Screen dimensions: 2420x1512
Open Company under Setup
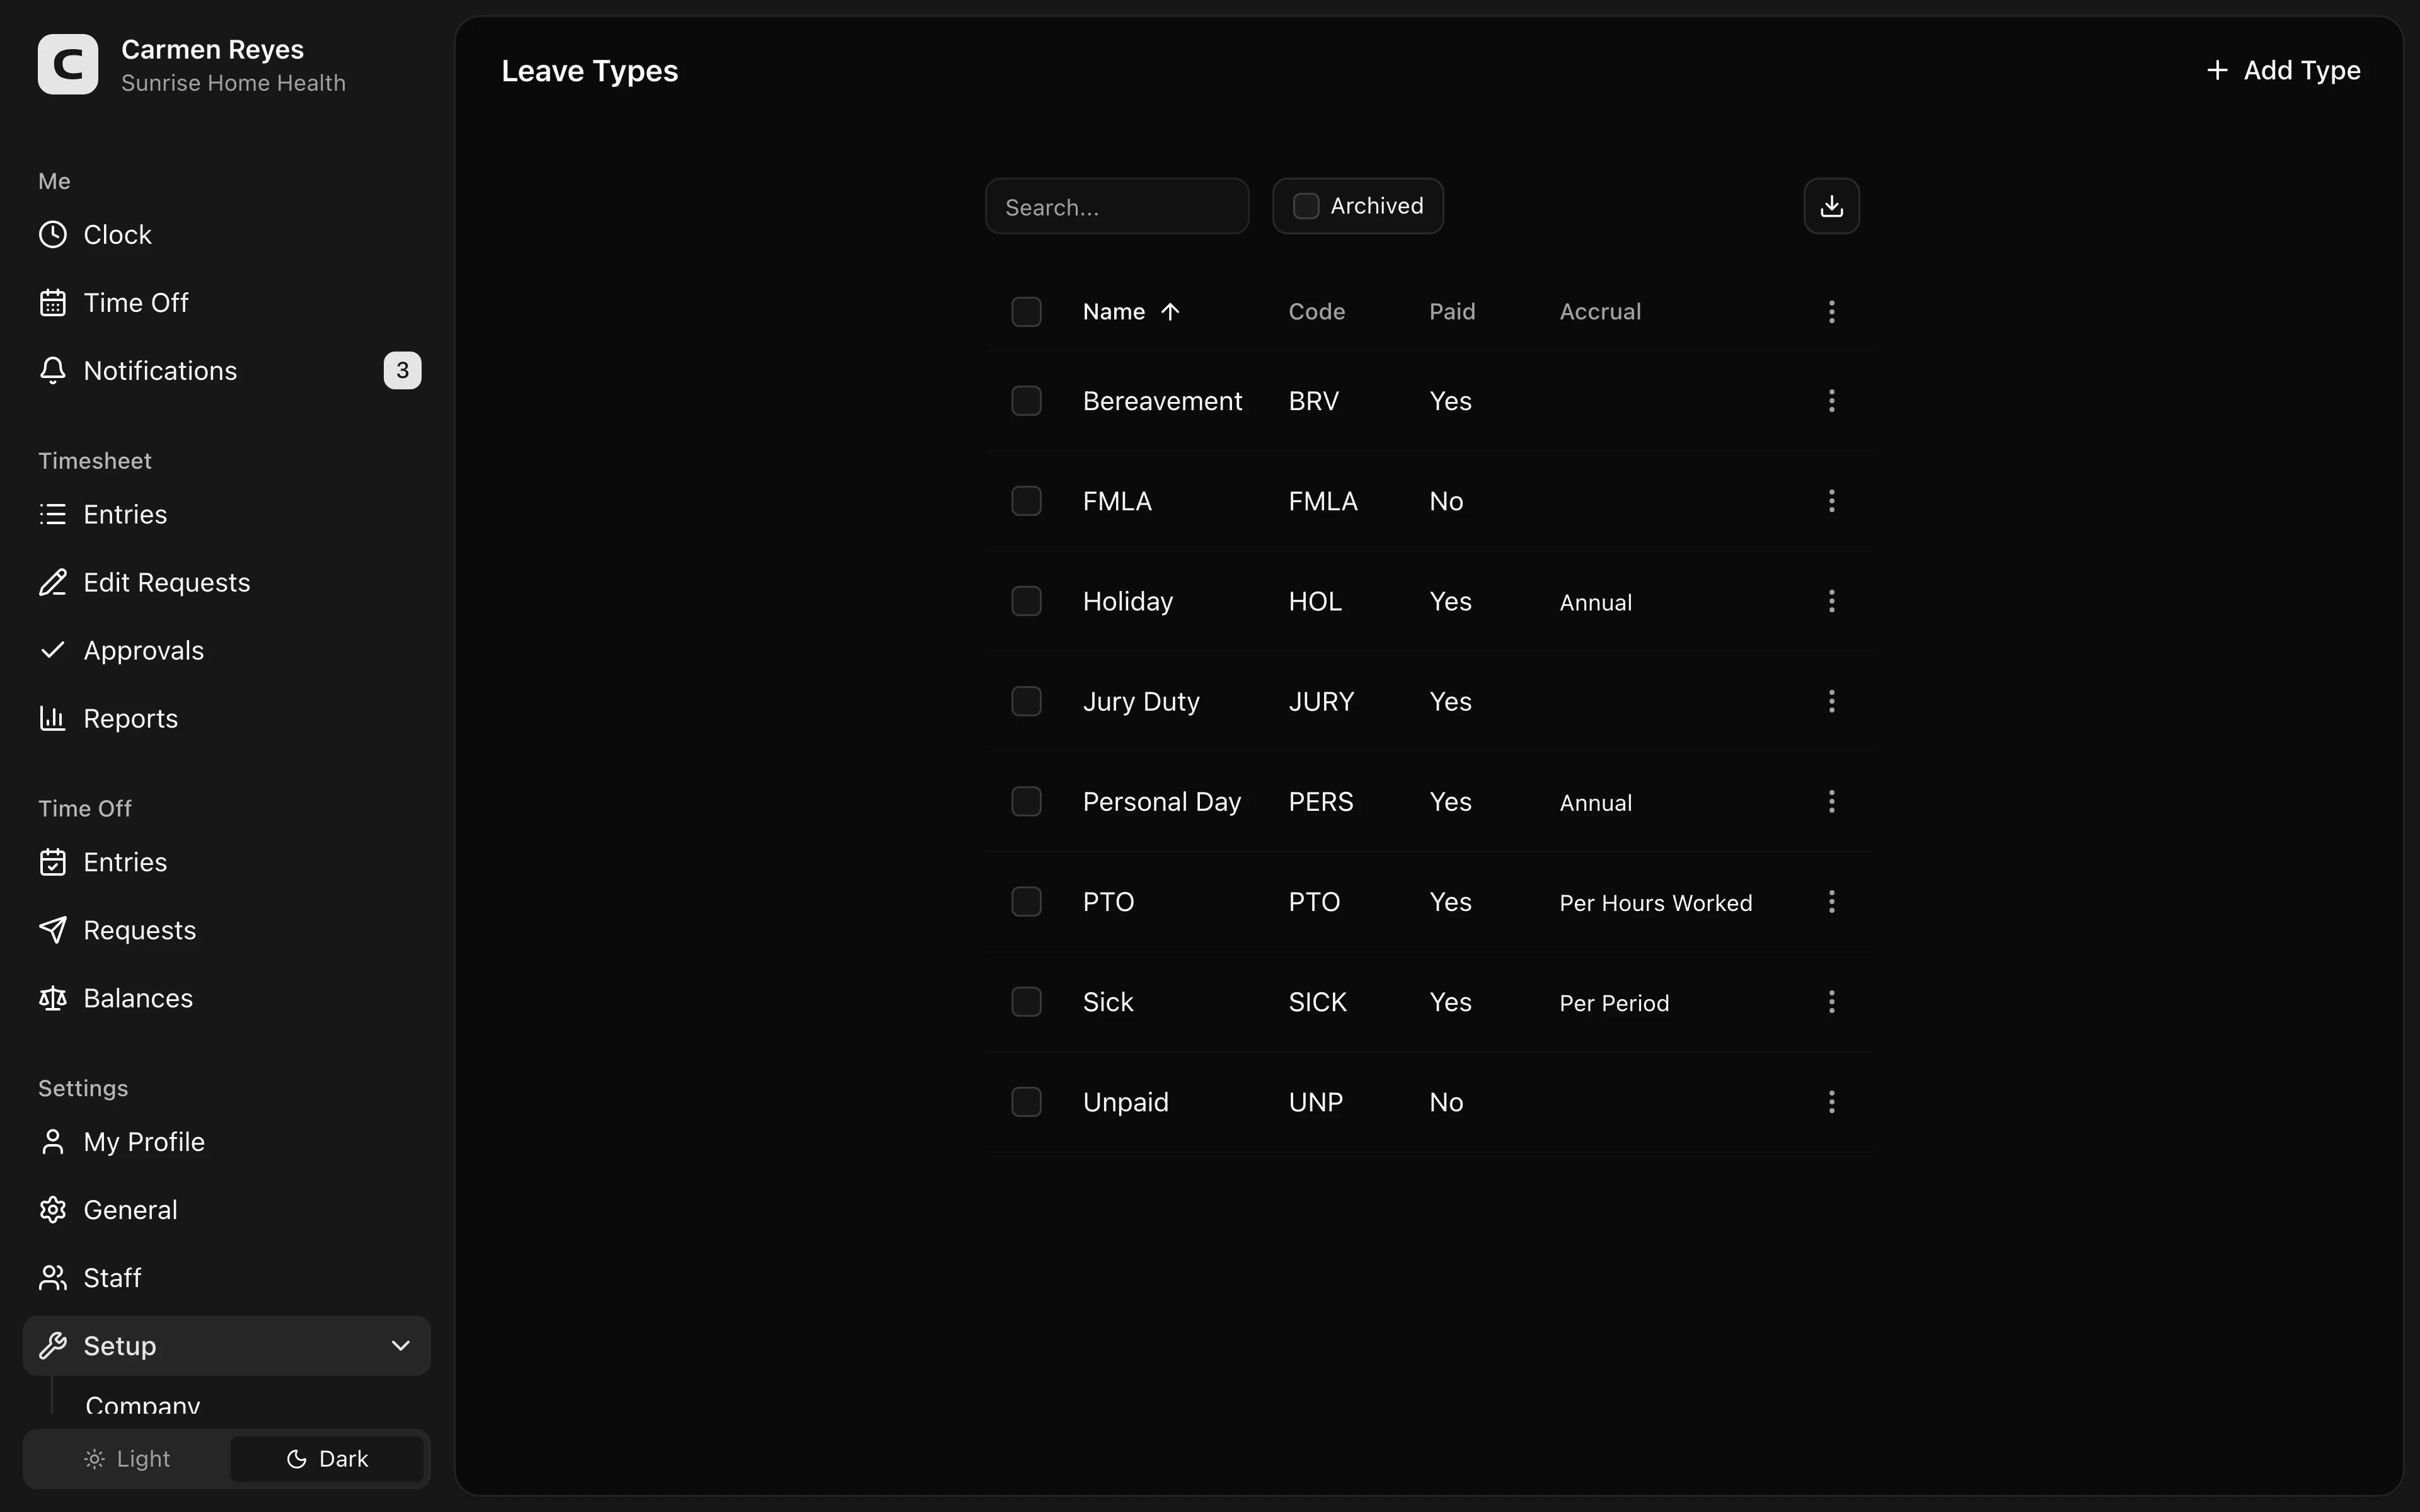coord(143,1406)
